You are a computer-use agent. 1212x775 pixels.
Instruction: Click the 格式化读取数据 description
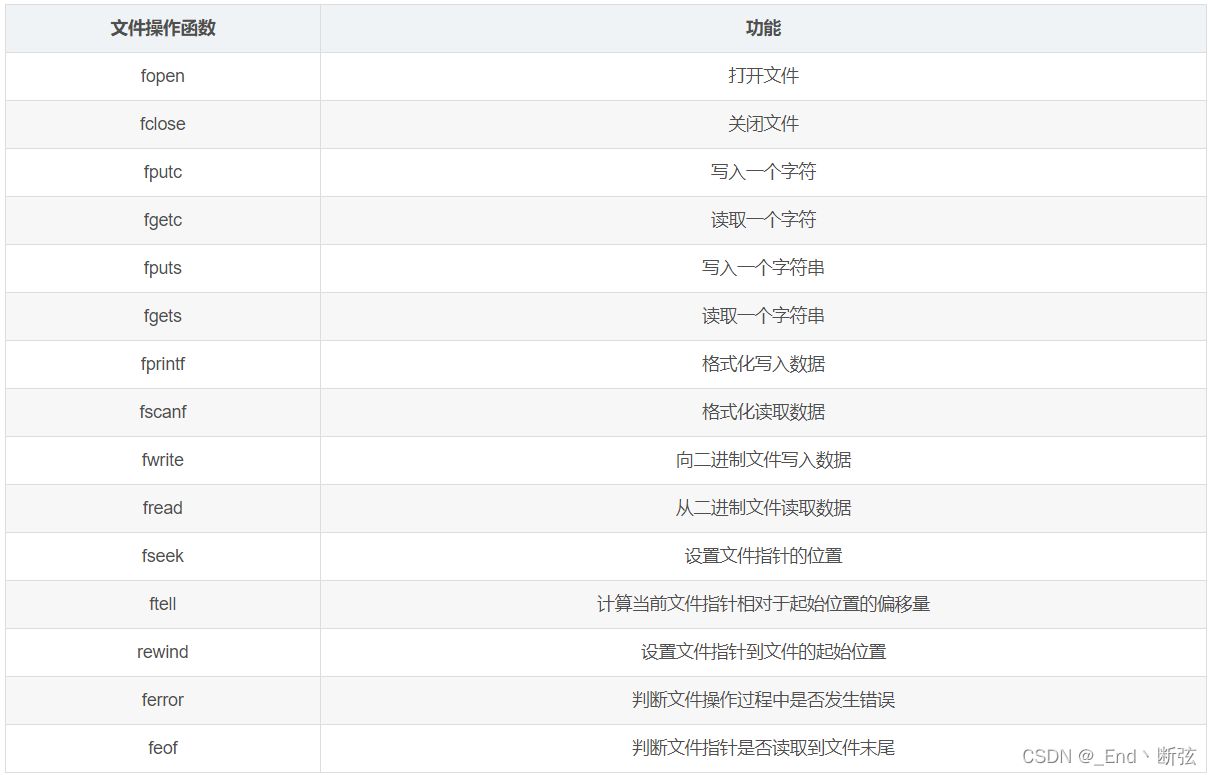[763, 412]
